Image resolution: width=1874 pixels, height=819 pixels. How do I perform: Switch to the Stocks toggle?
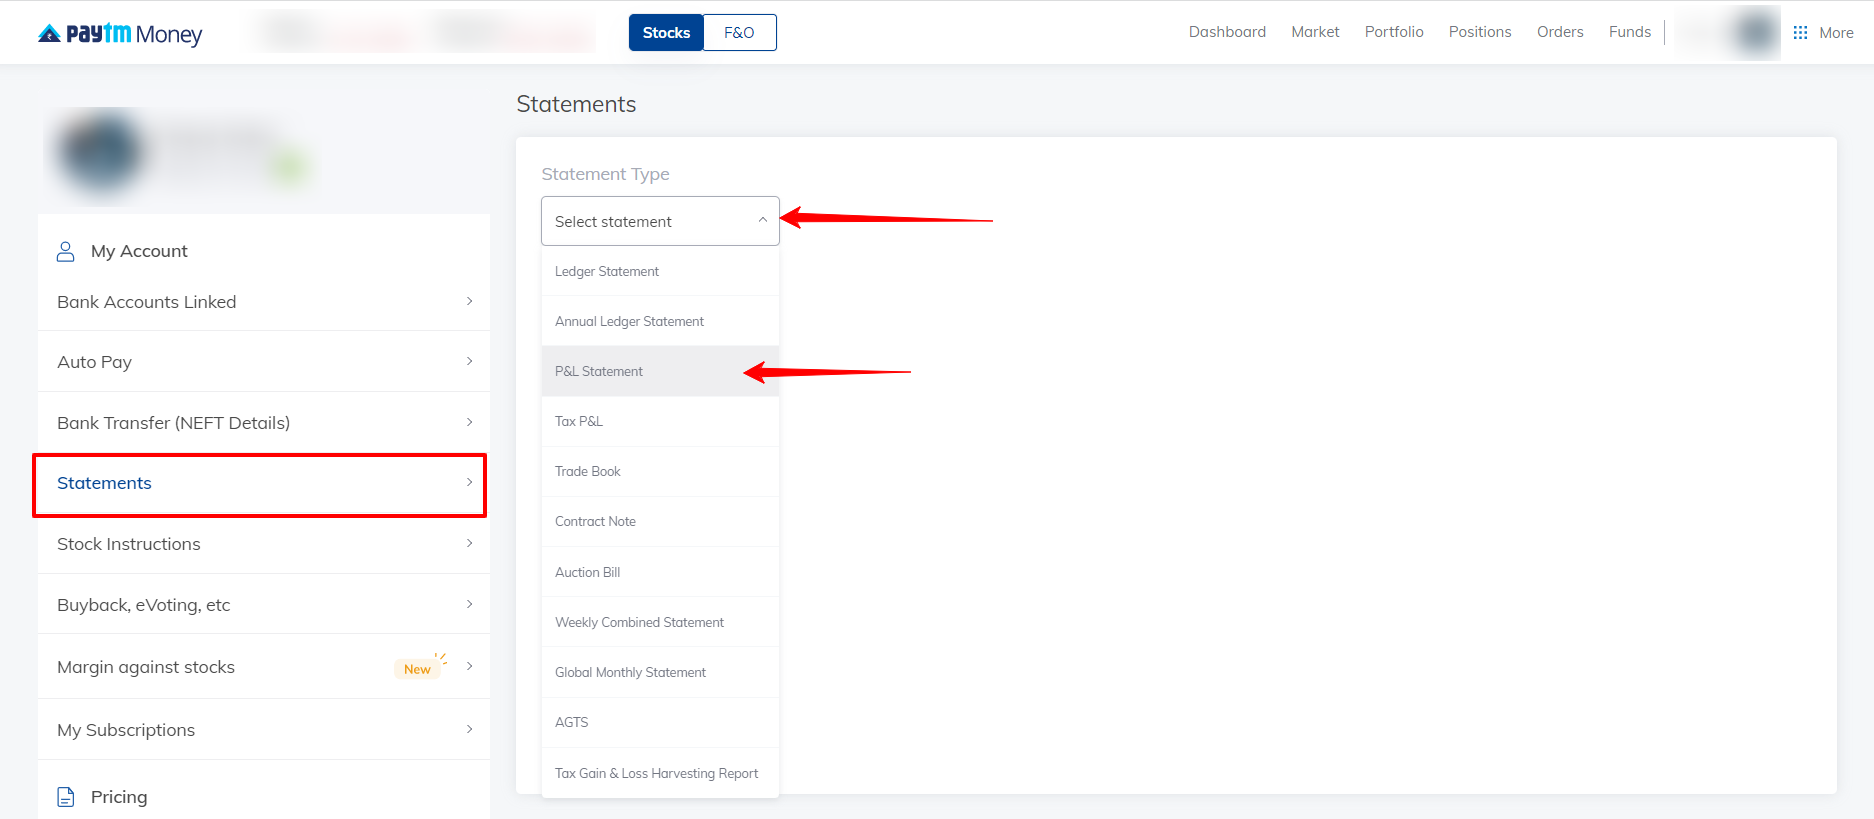click(x=666, y=33)
